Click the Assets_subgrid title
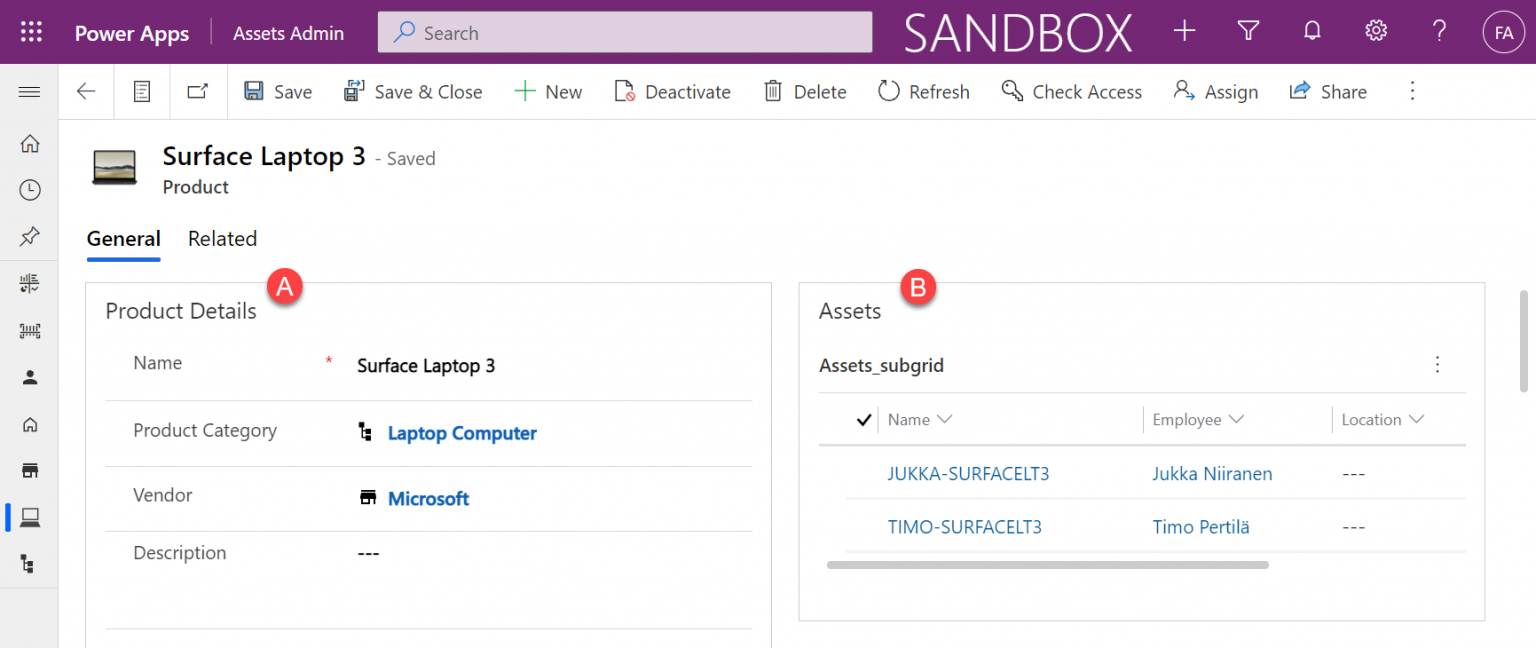1536x648 pixels. (881, 365)
